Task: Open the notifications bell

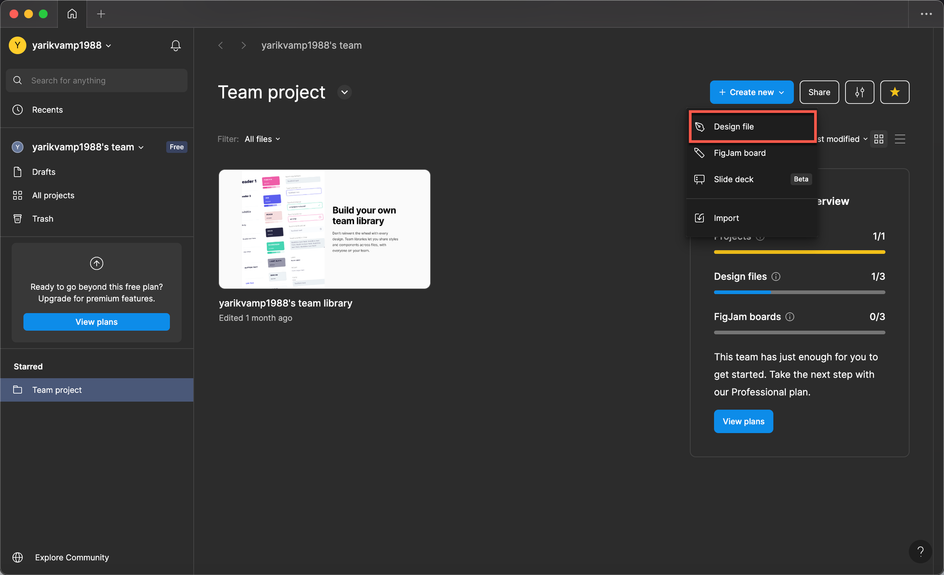Action: point(175,46)
